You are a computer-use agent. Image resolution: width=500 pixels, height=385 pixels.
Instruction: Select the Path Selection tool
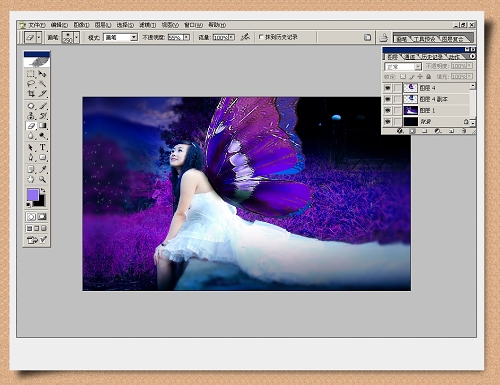pos(31,147)
